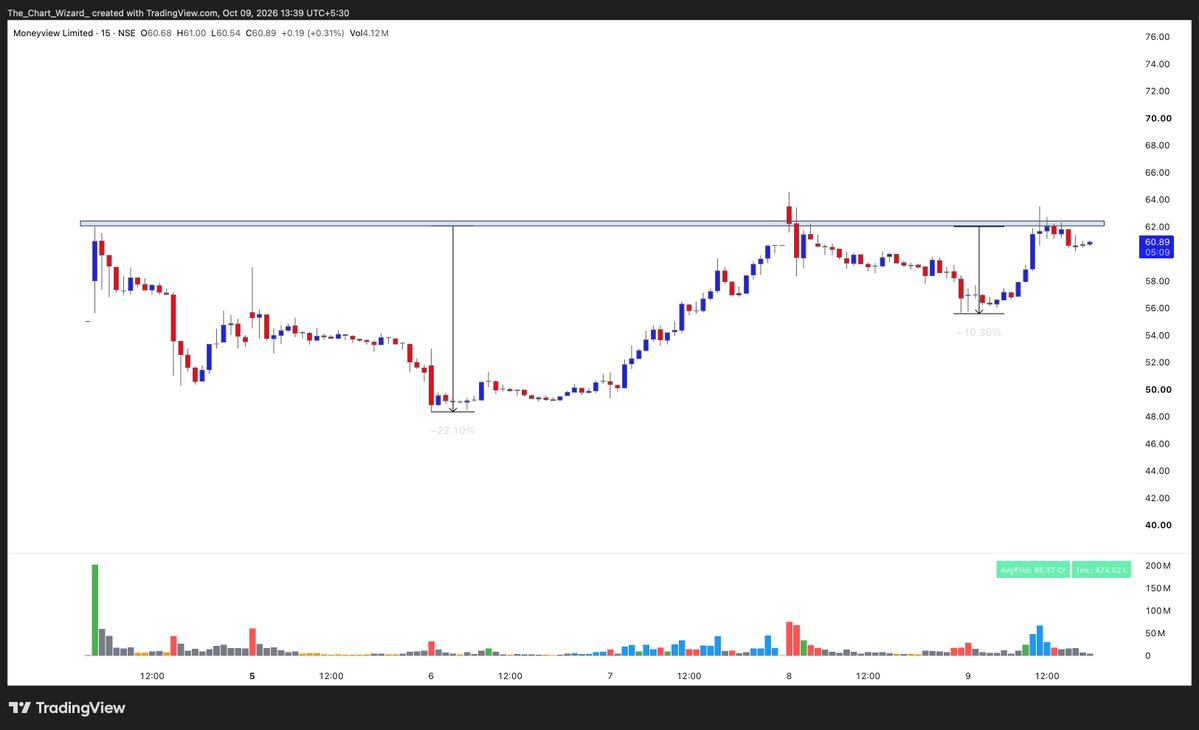
Task: Click the high value H61.00
Action: tap(191, 33)
